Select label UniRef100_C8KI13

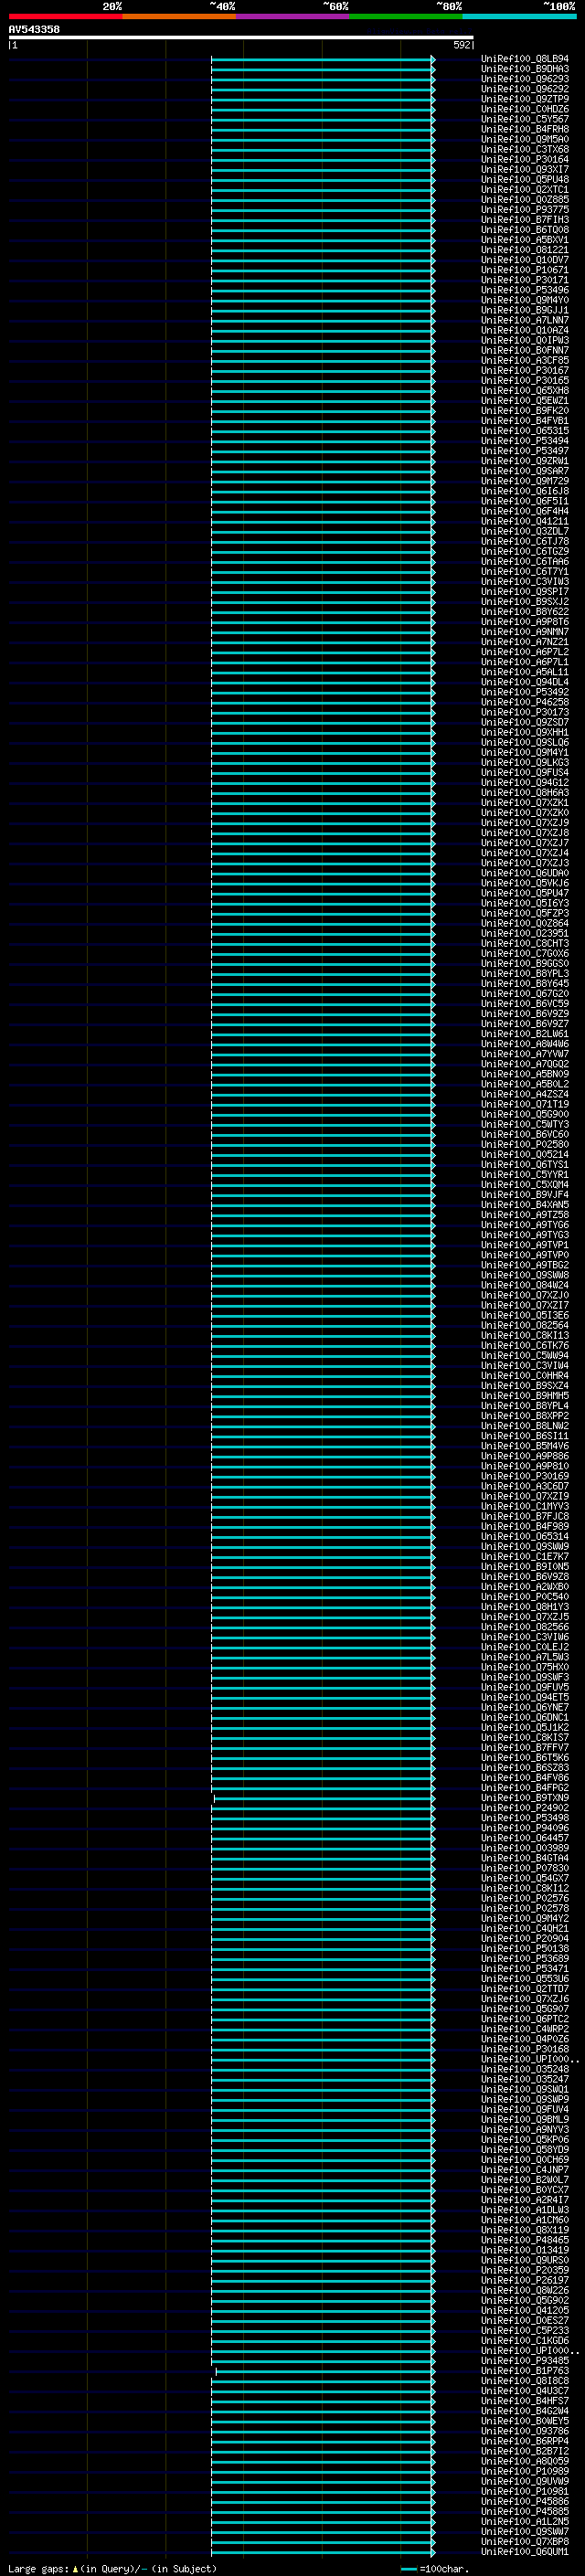(525, 1335)
